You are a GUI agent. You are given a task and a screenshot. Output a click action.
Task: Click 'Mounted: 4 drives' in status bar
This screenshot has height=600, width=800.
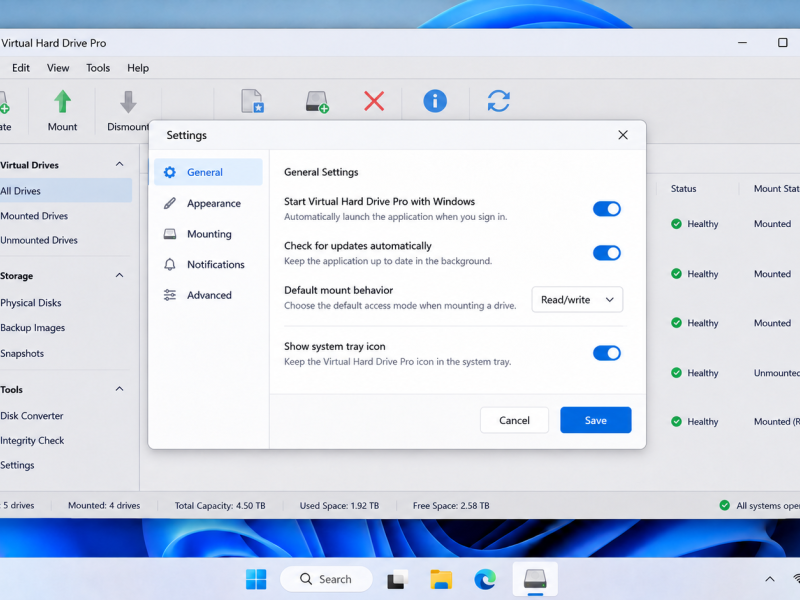coord(104,506)
